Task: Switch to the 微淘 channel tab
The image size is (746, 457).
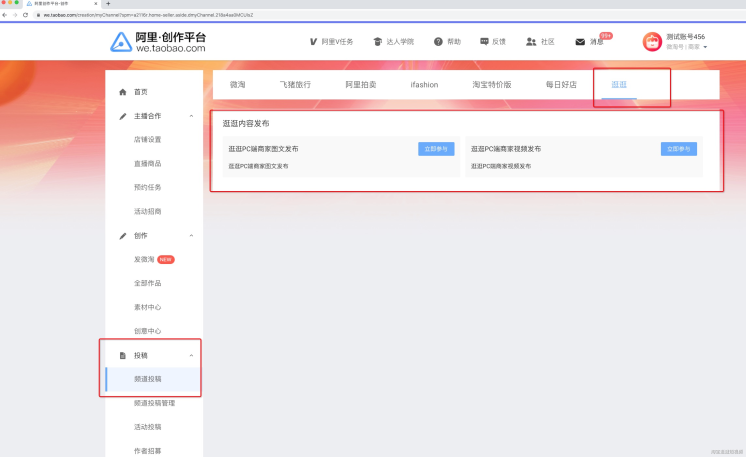Action: [x=238, y=85]
